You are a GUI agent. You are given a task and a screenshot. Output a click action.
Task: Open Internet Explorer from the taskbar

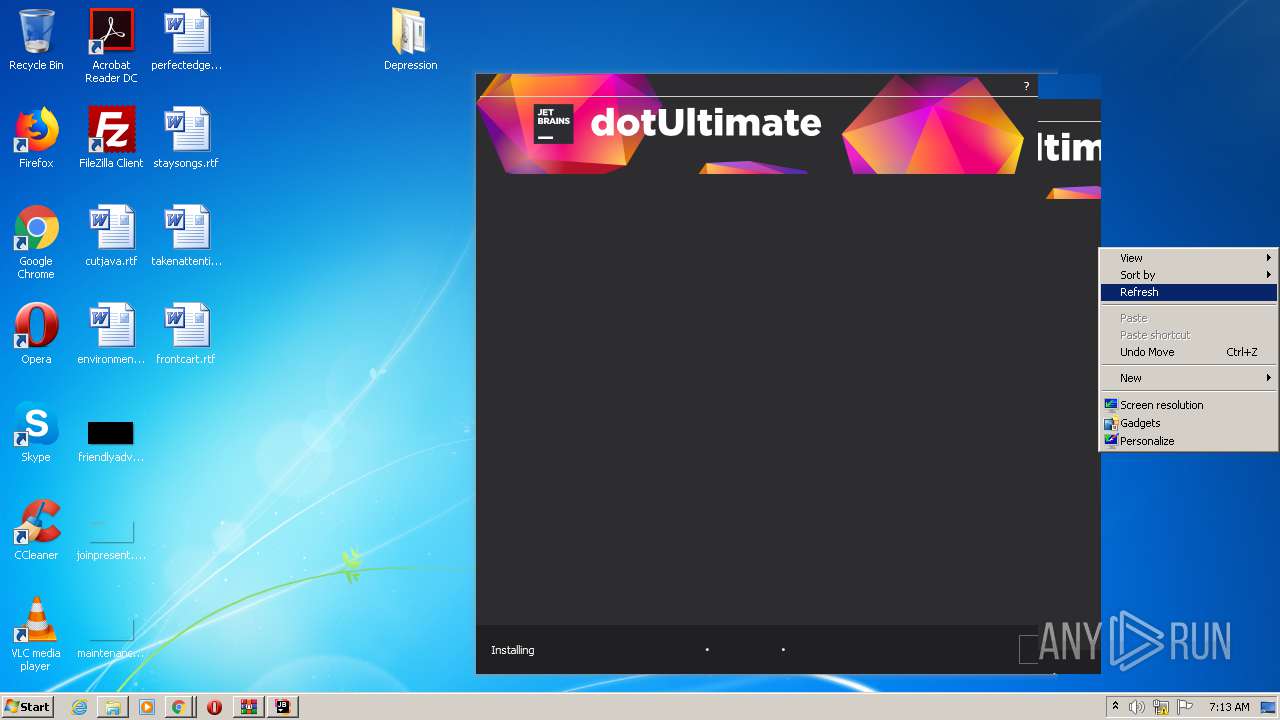79,707
